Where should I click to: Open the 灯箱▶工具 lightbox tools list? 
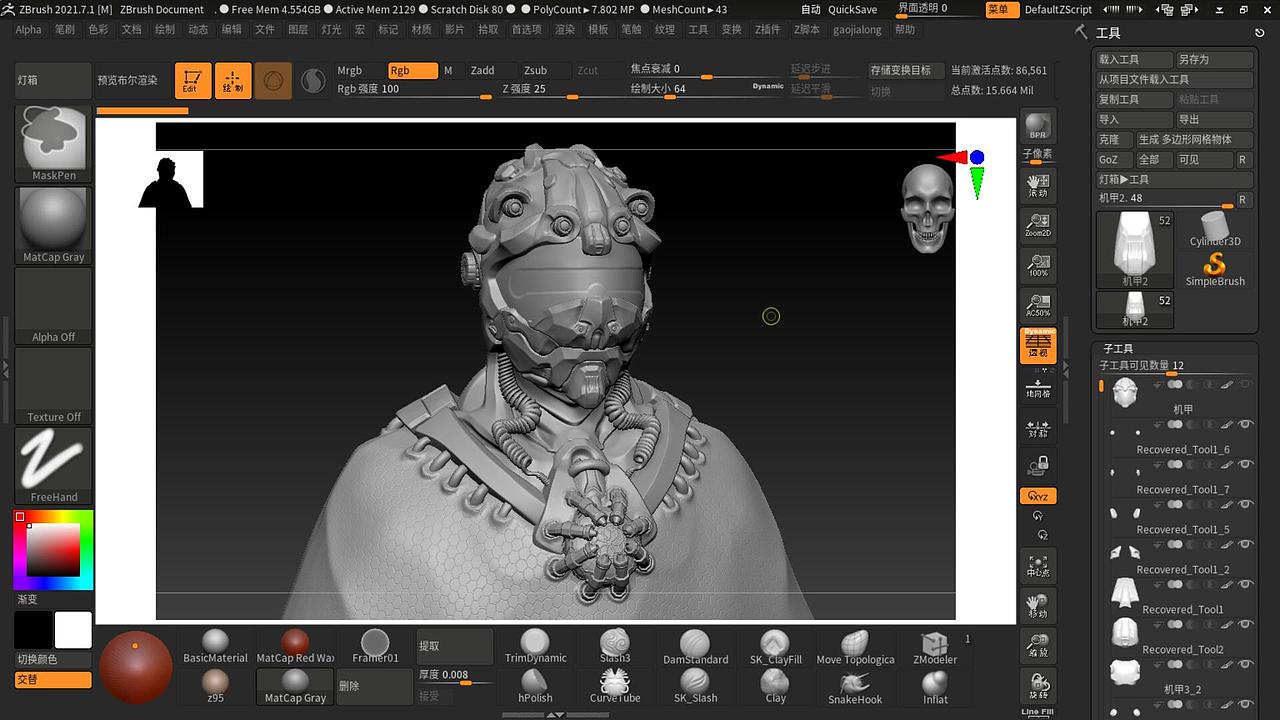tap(1174, 179)
